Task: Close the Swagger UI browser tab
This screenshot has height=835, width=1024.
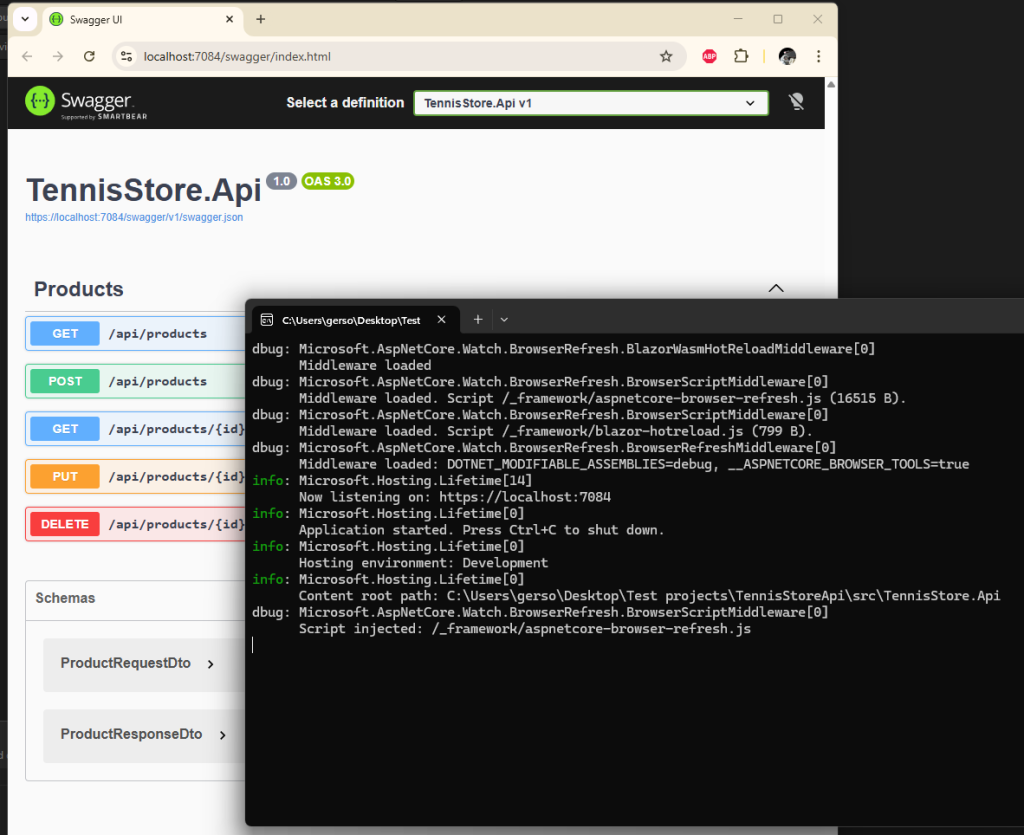Action: [x=229, y=20]
